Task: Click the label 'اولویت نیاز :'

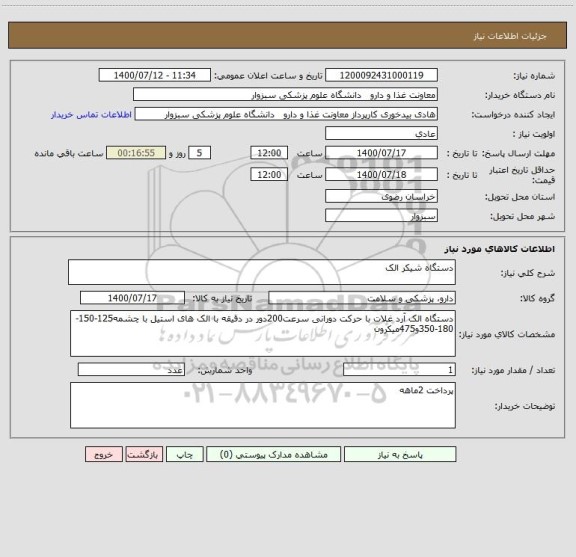Action: (x=534, y=134)
